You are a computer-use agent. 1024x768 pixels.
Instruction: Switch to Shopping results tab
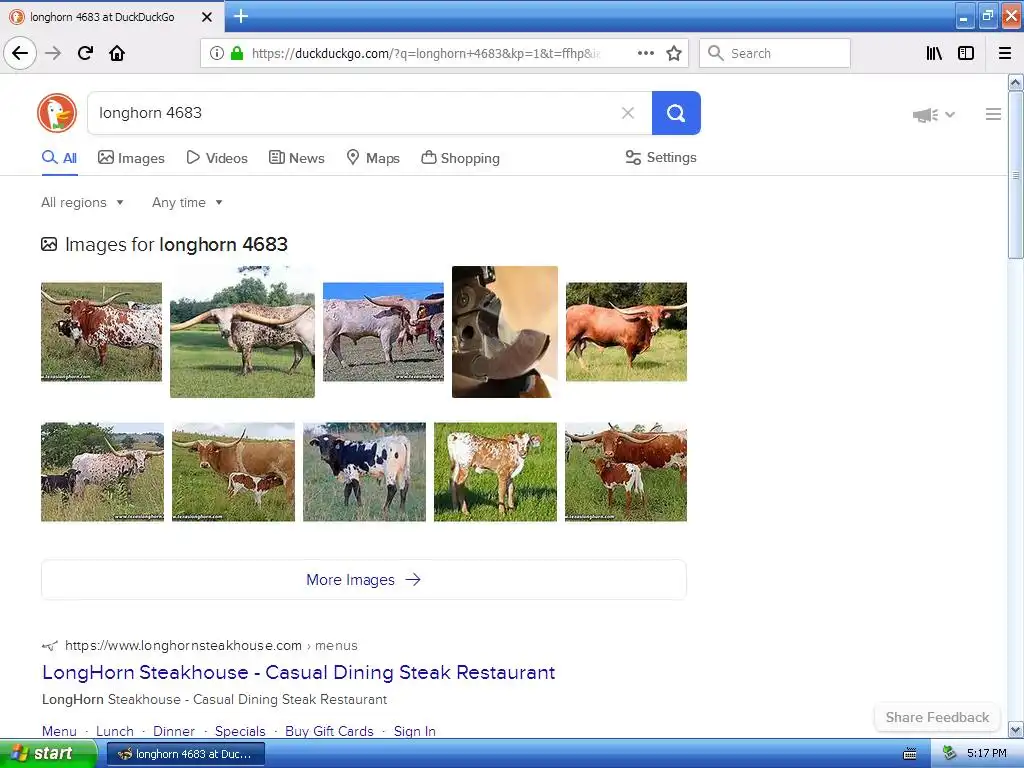(460, 158)
